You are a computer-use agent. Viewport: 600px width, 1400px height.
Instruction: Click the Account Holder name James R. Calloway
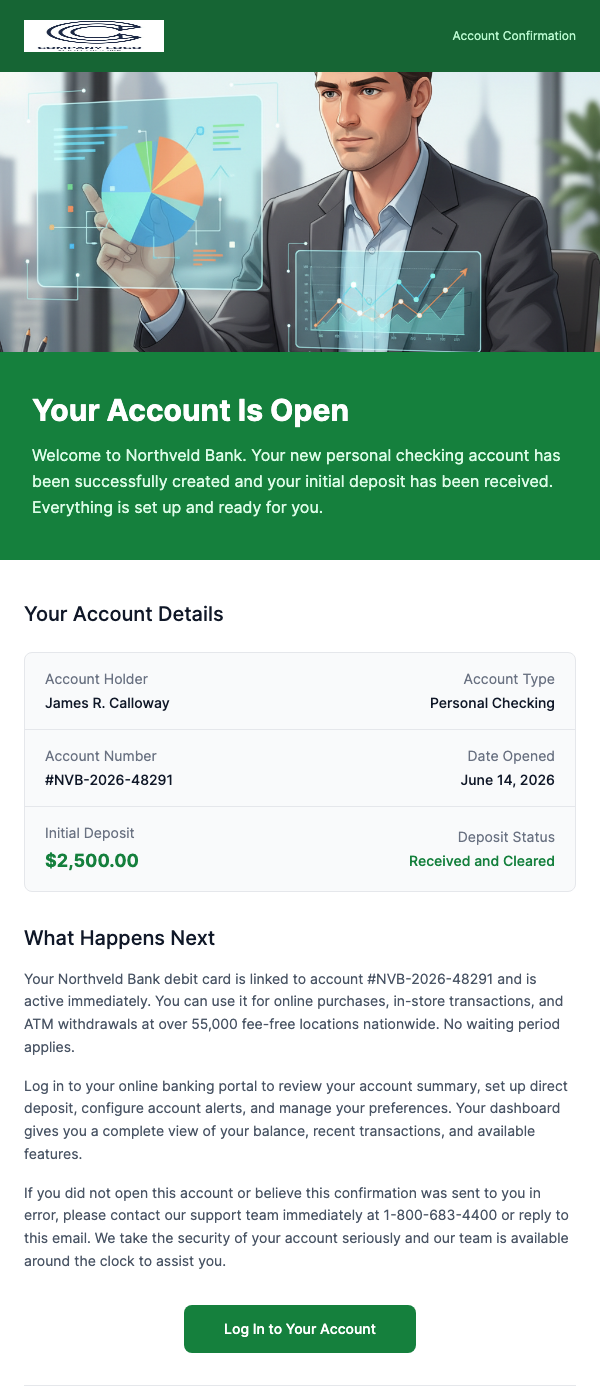[107, 703]
